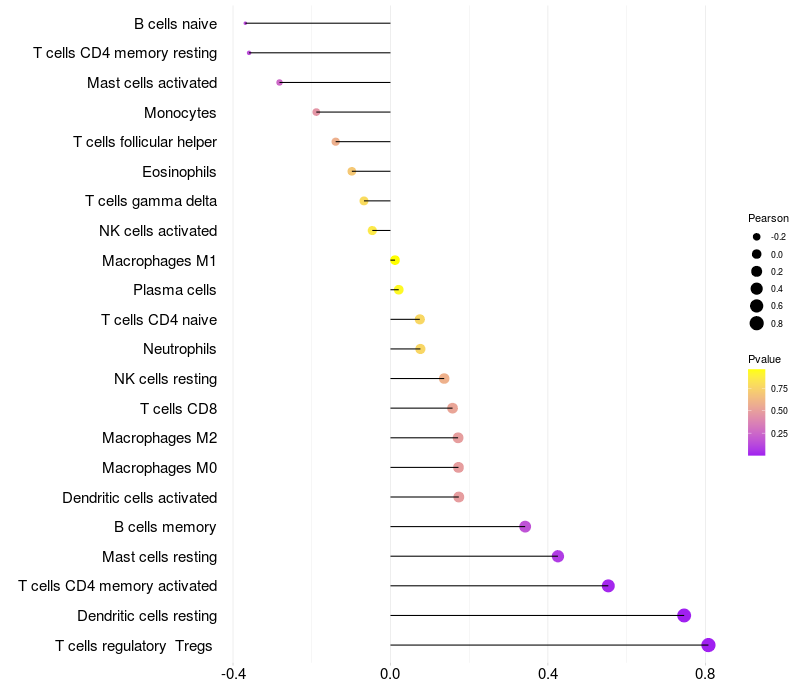Image resolution: width=800 pixels, height=700 pixels.
Task: Click the Monocytes data point
Action: tap(316, 112)
